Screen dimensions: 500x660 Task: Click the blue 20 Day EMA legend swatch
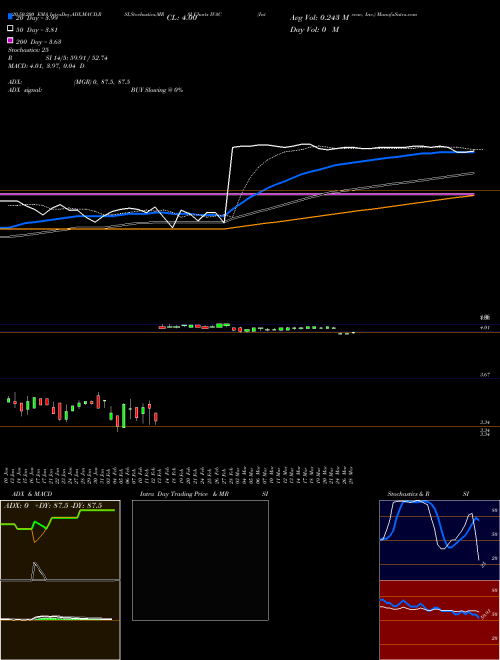(10, 17)
